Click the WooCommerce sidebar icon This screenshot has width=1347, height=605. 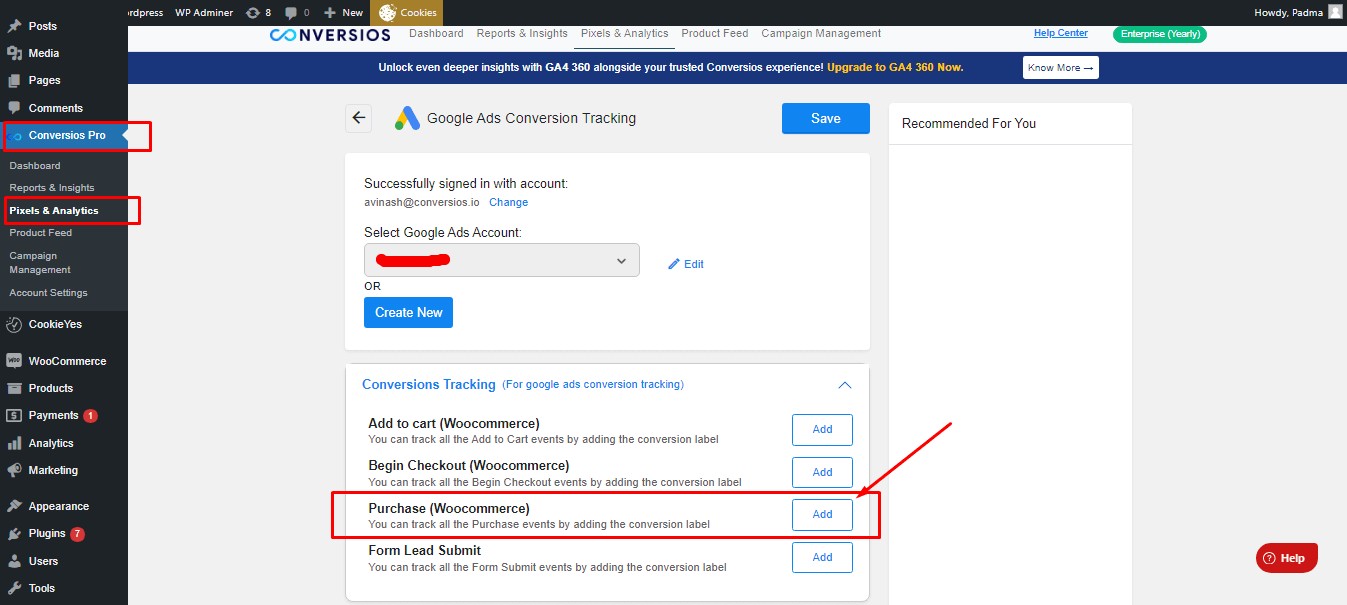click(x=14, y=361)
